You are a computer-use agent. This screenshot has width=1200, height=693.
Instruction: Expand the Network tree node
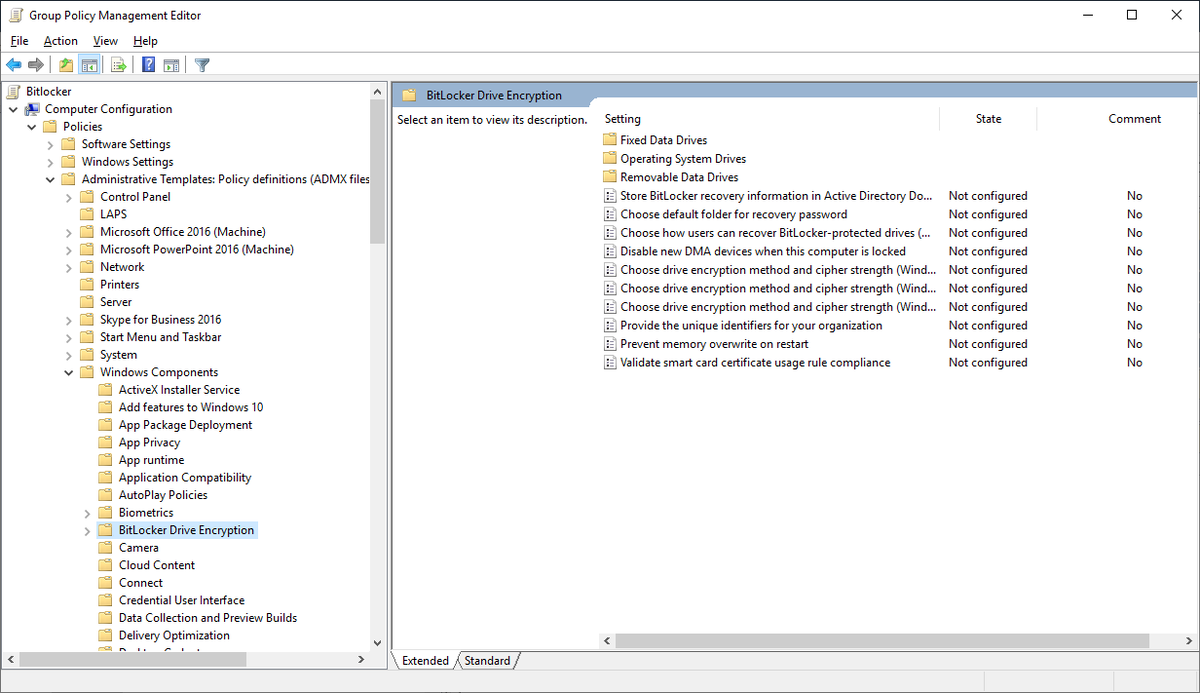tap(69, 267)
